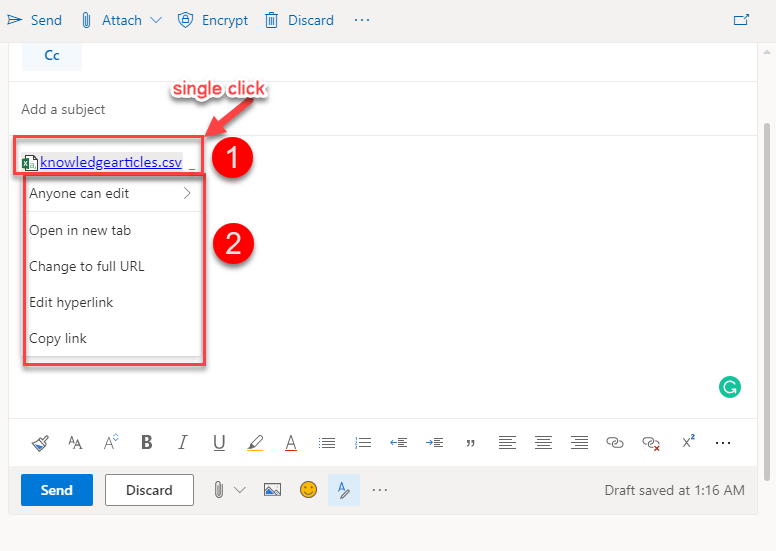
Task: Insert an emoji using the smiley icon
Action: [309, 490]
